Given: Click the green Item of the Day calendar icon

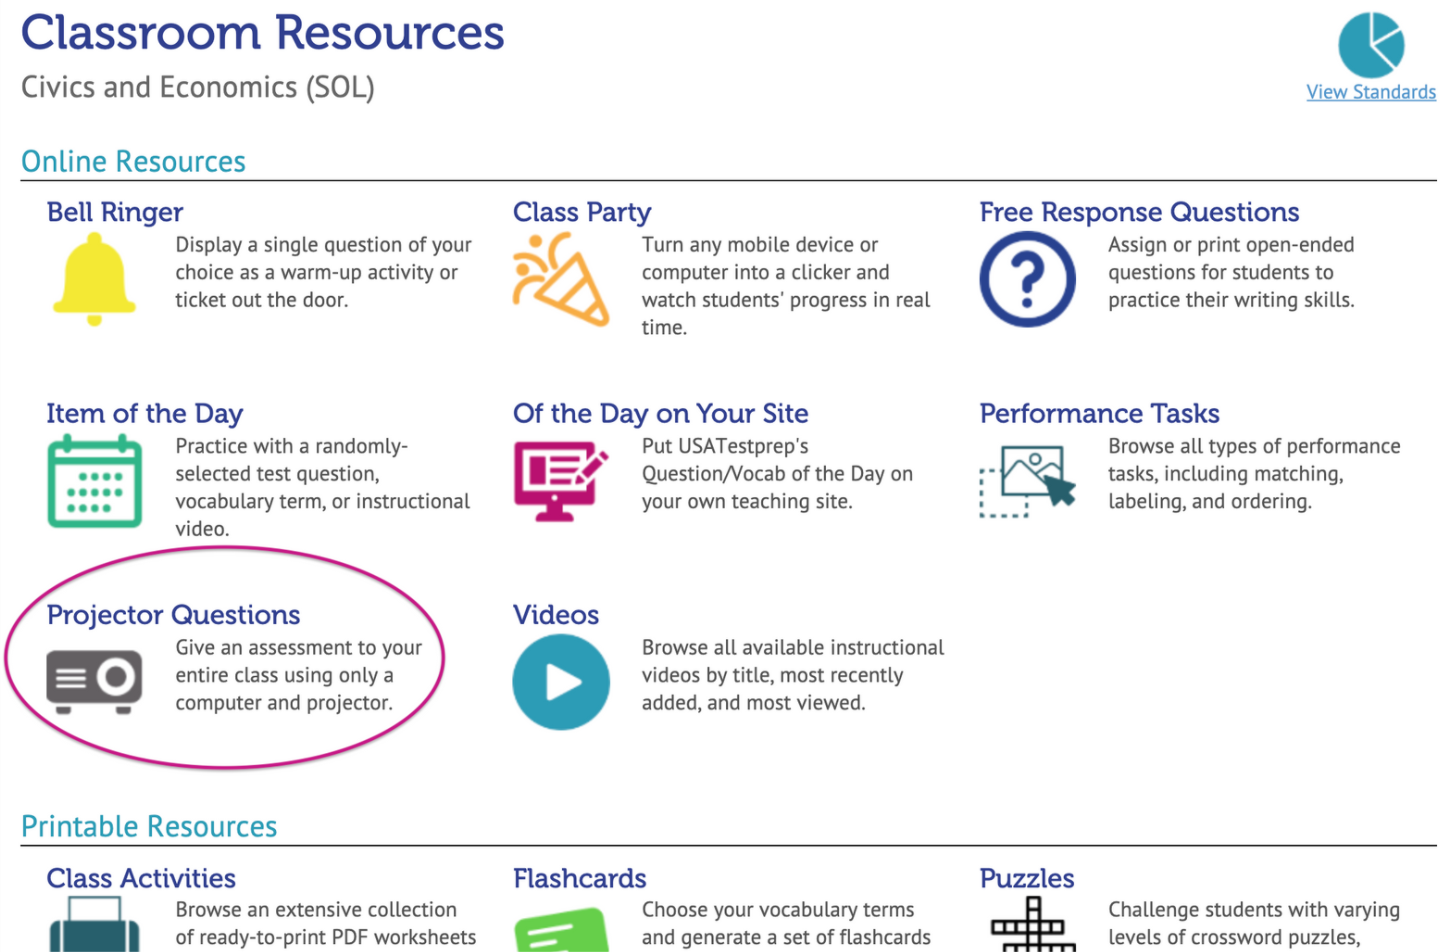Looking at the screenshot, I should pos(94,481).
